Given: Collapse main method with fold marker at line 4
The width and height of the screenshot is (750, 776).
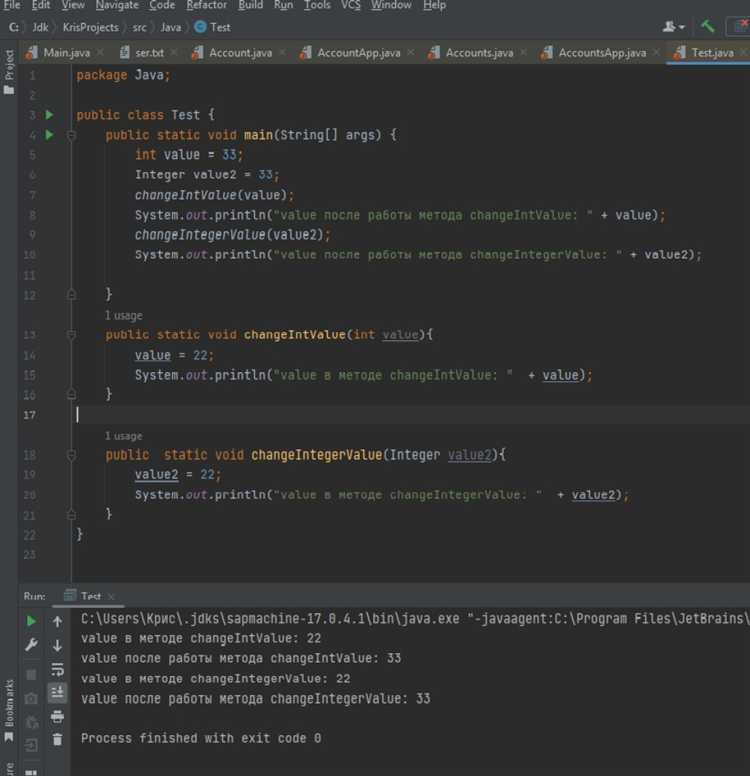Looking at the screenshot, I should [71, 135].
